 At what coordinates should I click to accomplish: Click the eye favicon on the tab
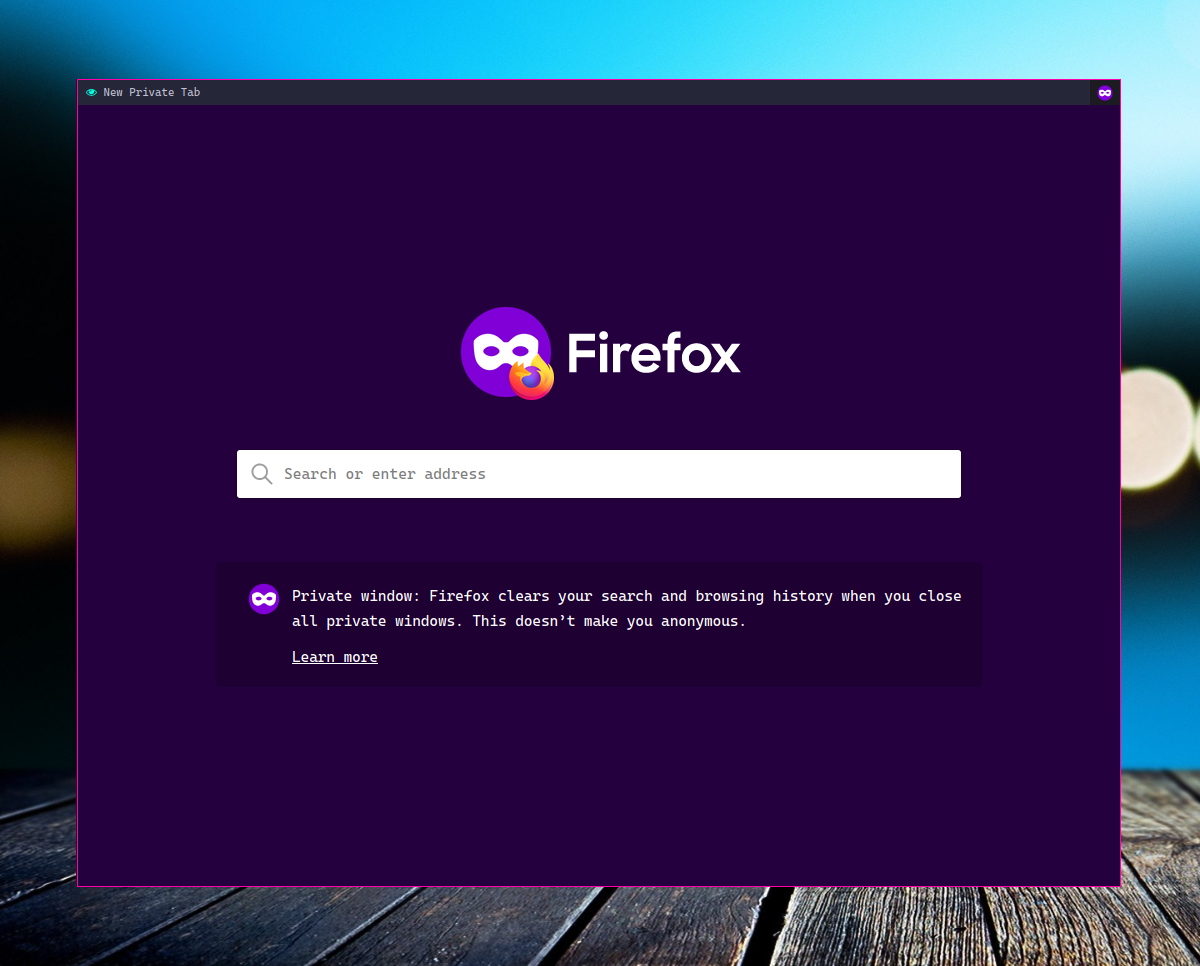[91, 92]
